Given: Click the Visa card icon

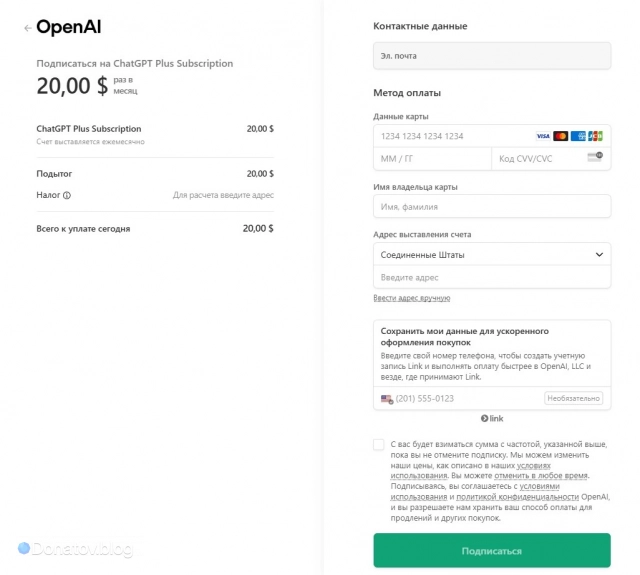Looking at the screenshot, I should 543,136.
